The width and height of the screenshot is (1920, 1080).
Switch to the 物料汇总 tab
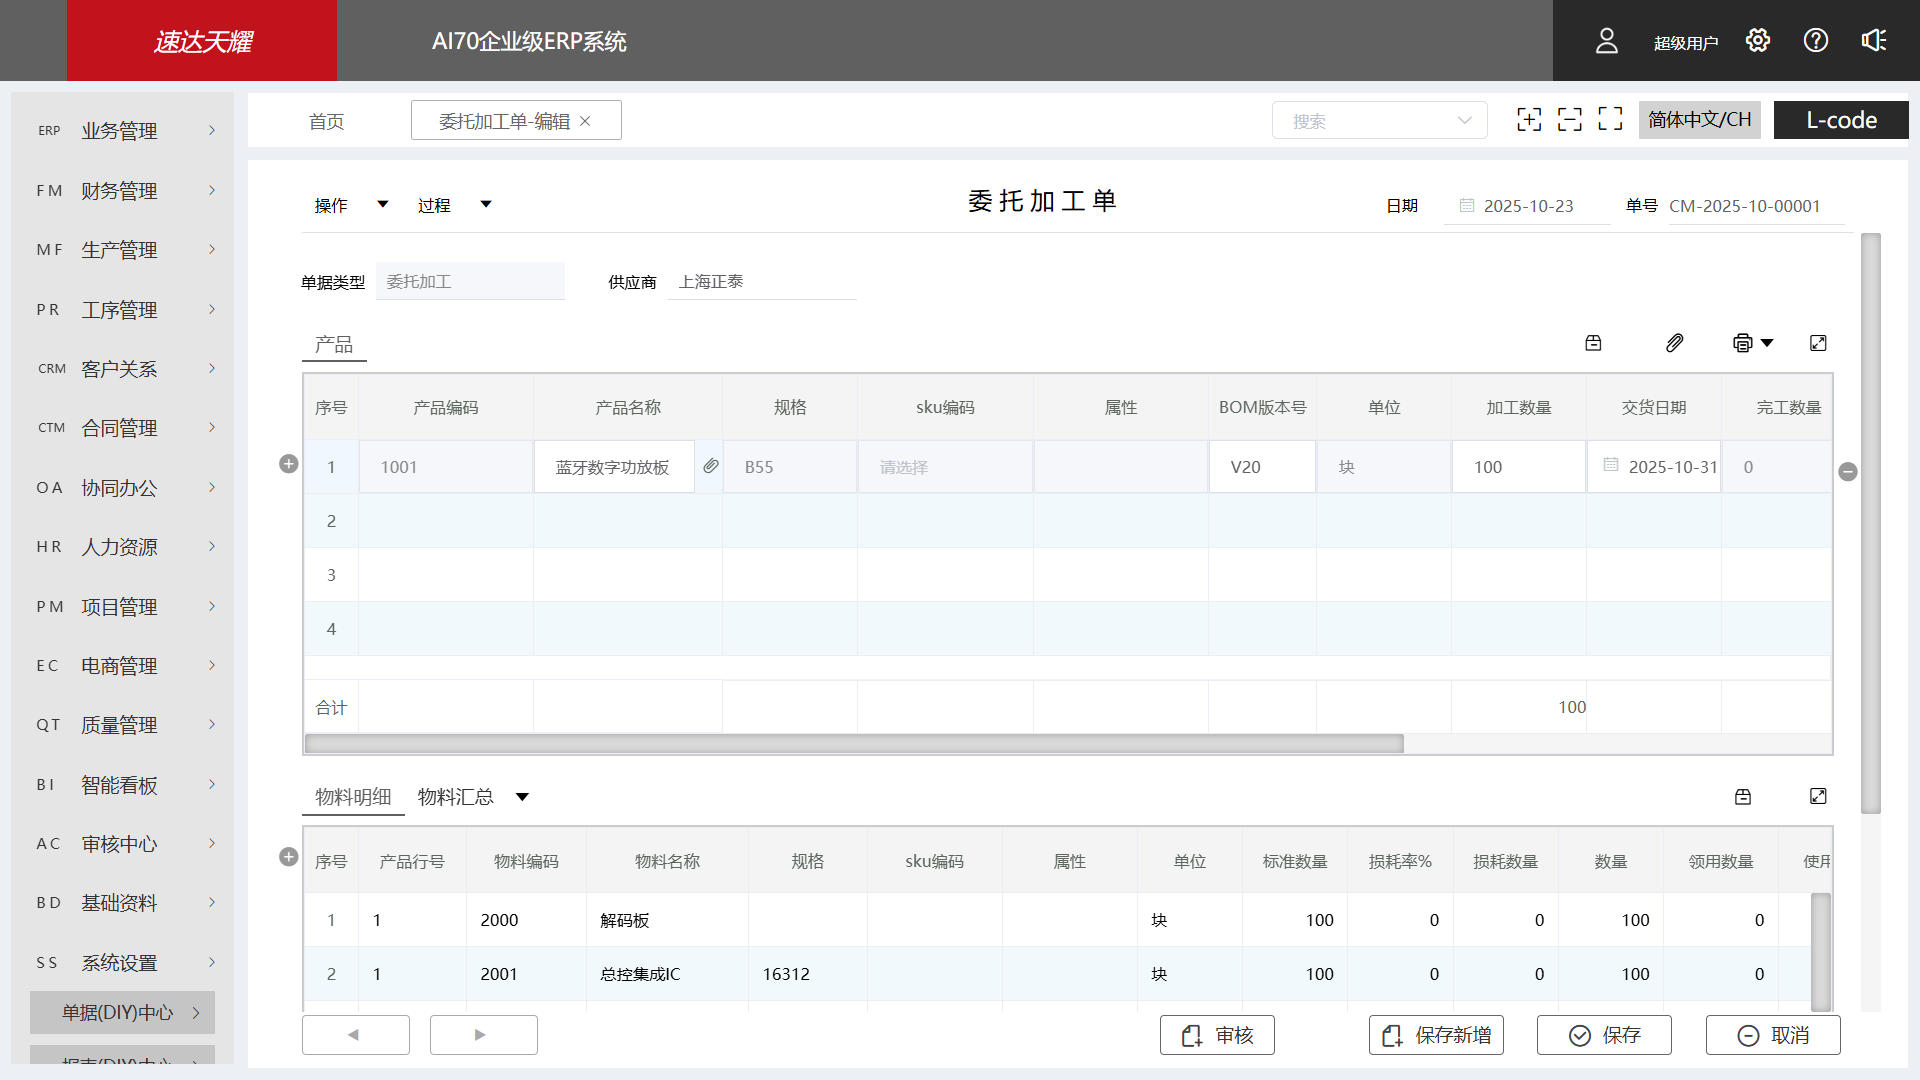[455, 796]
